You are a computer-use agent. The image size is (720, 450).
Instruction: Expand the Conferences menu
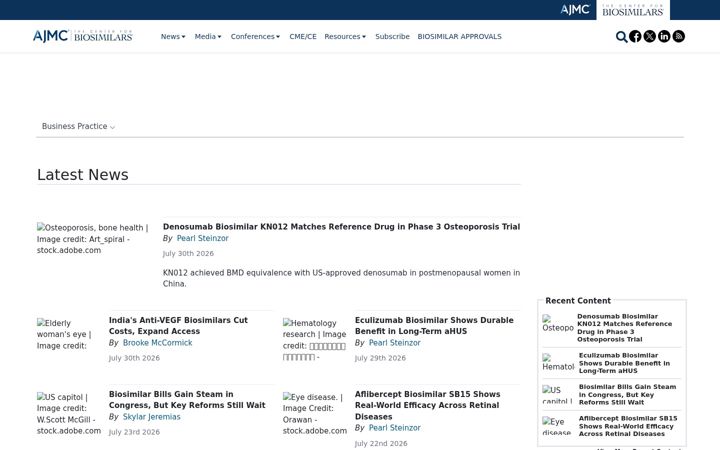point(255,37)
